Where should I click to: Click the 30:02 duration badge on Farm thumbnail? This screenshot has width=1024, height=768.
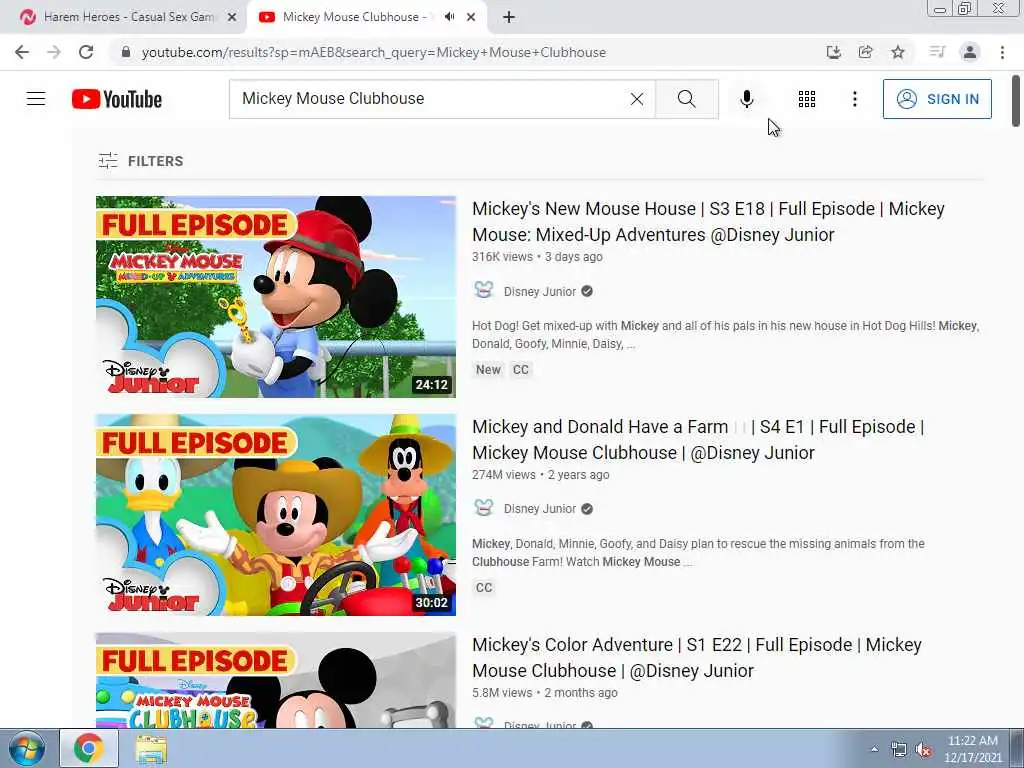tap(432, 603)
